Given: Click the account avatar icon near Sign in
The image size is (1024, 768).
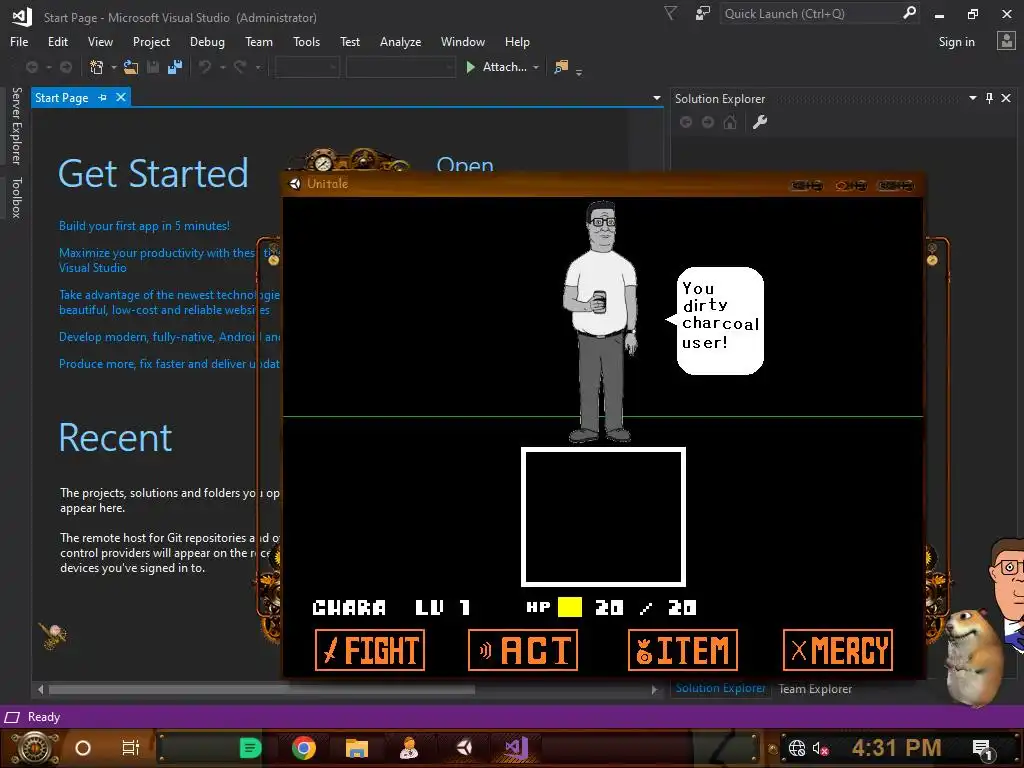Looking at the screenshot, I should pos(1006,41).
